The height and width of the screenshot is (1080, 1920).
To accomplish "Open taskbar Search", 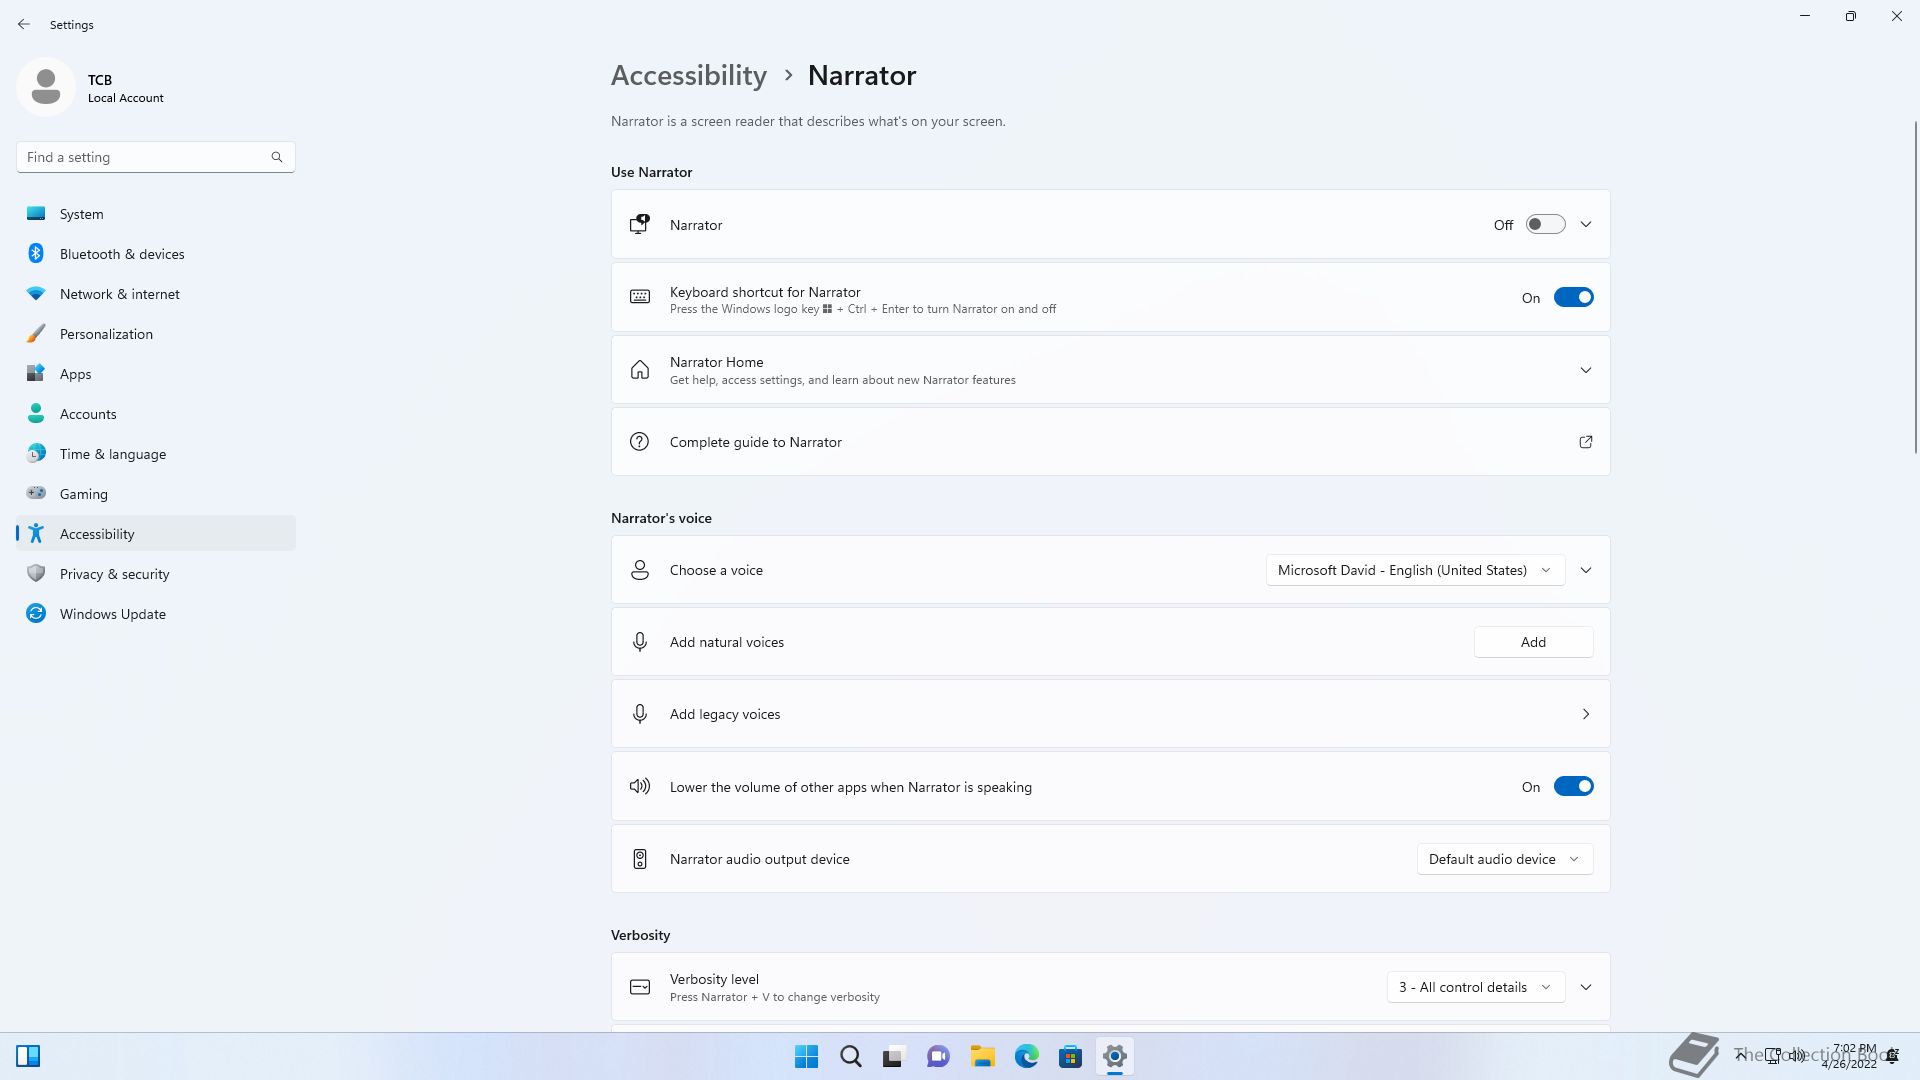I will click(851, 1056).
